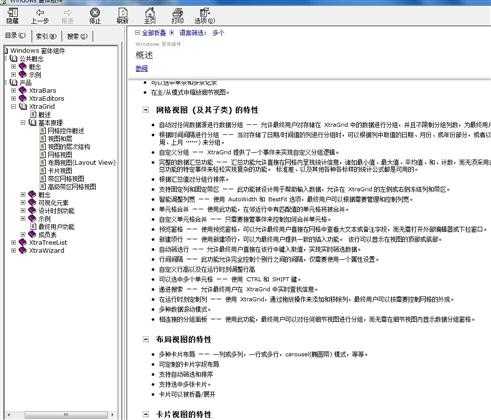The height and width of the screenshot is (420, 491).
Task: Switch to the 目录(C) contents tab
Action: 15,35
